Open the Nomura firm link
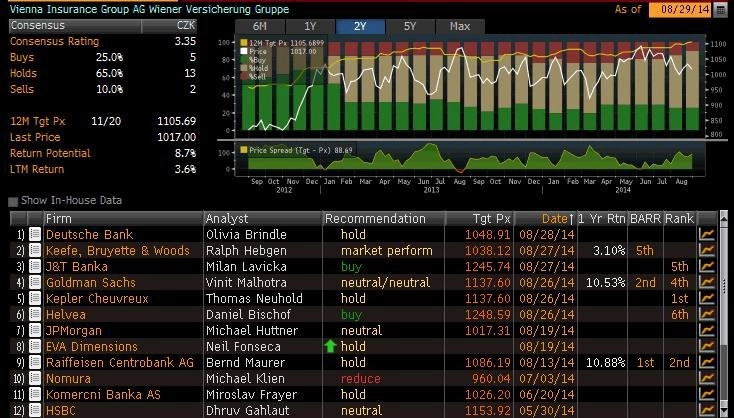This screenshot has height=418, width=734. (x=68, y=378)
